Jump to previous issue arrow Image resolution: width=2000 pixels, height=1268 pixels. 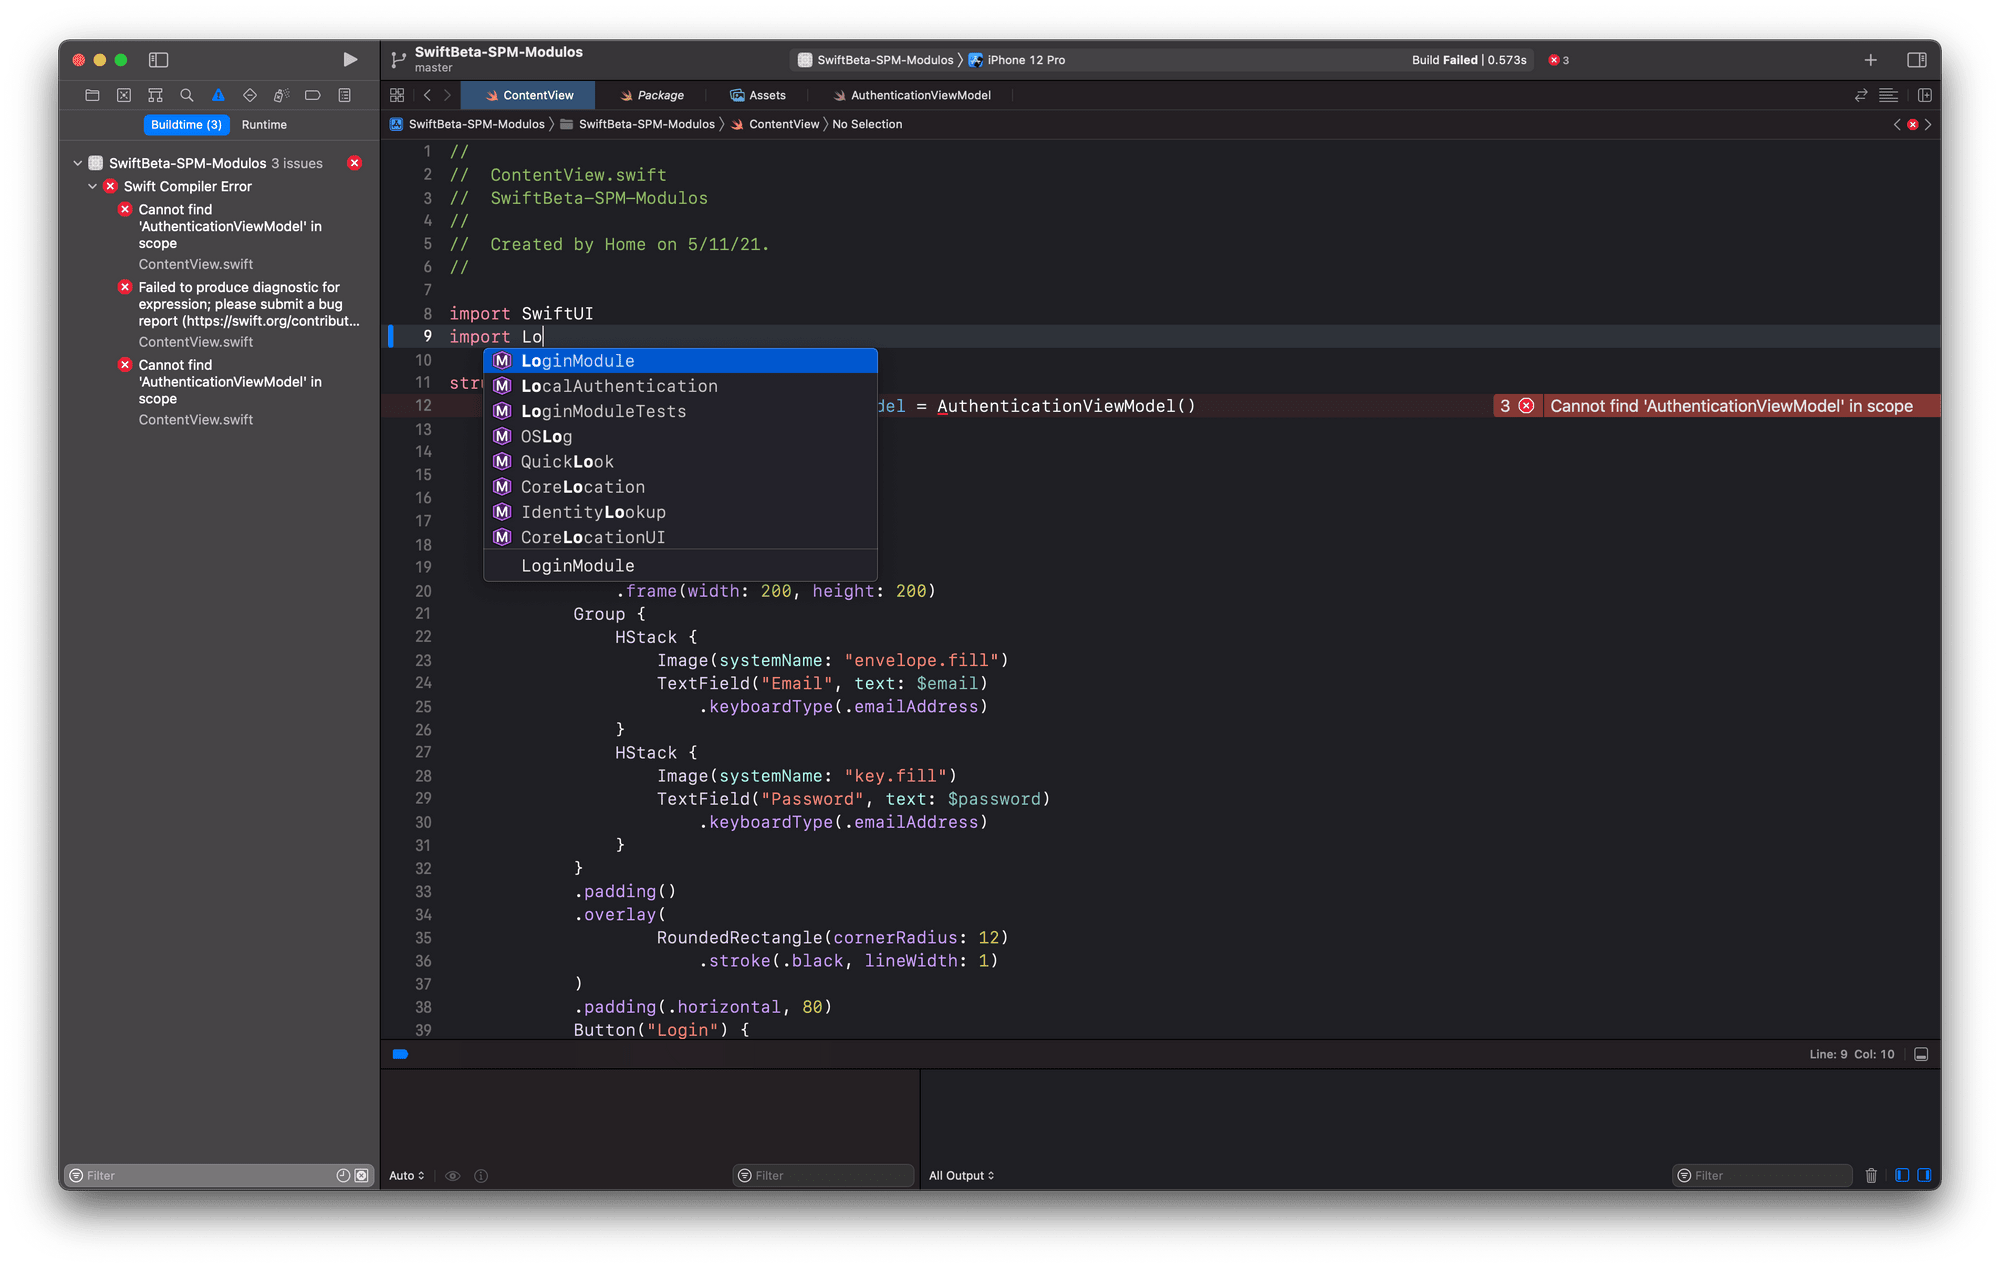click(1897, 124)
